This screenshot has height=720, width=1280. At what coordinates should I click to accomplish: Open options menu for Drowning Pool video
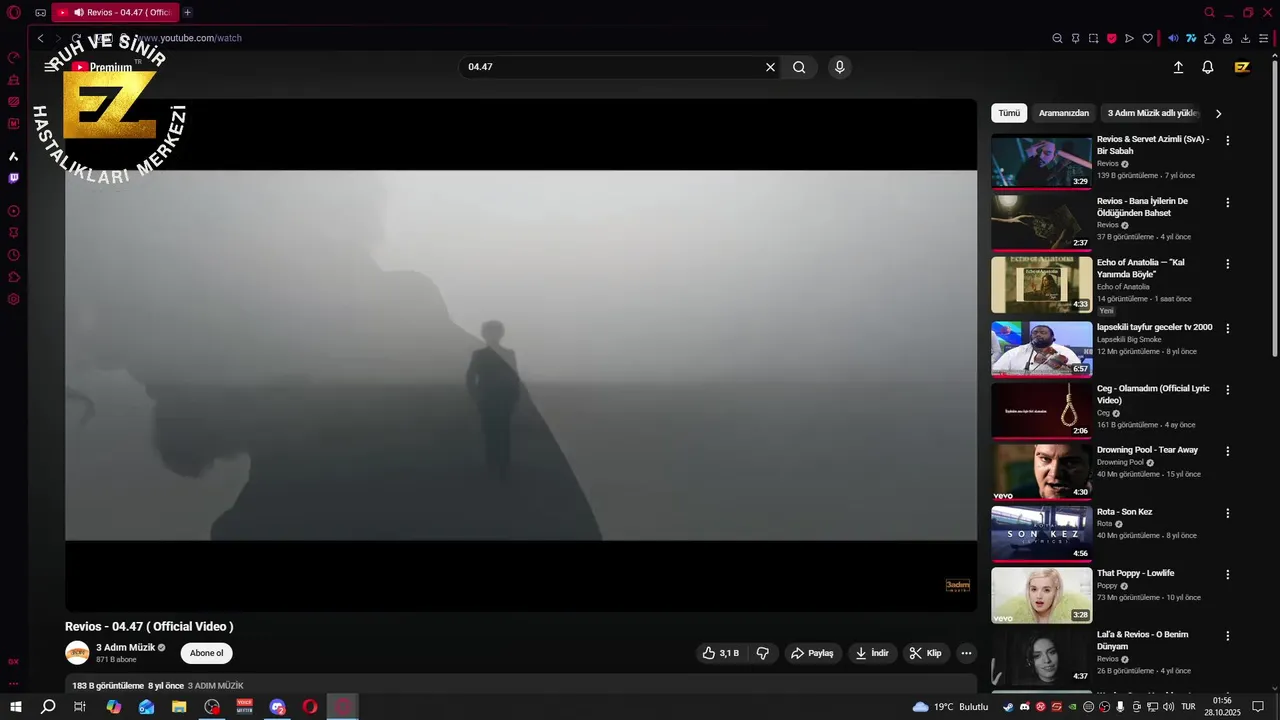point(1228,451)
